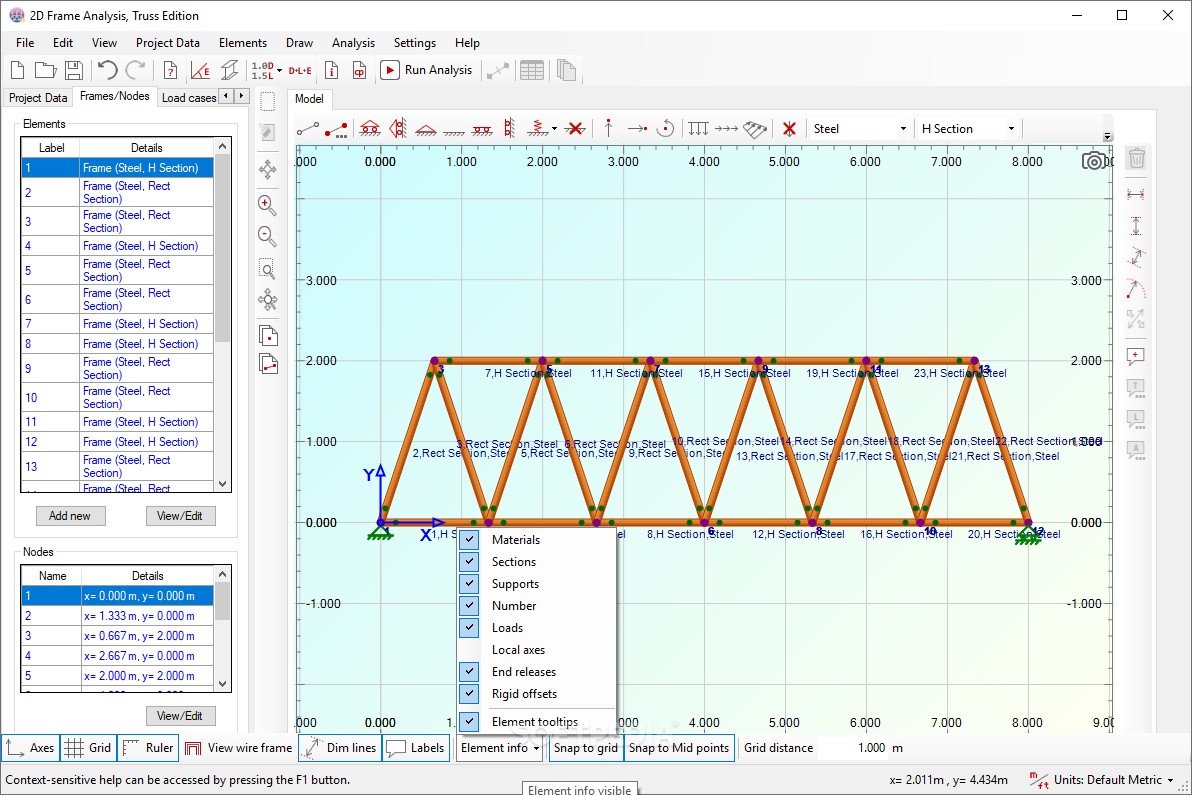Switch to the Project Data tab

point(38,97)
